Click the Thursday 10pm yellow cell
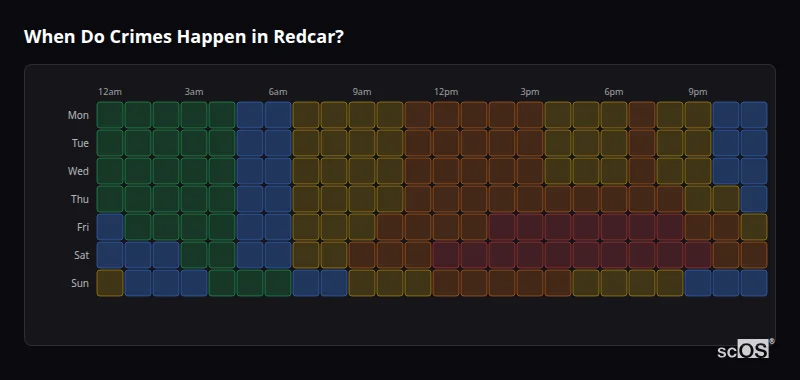 click(726, 199)
